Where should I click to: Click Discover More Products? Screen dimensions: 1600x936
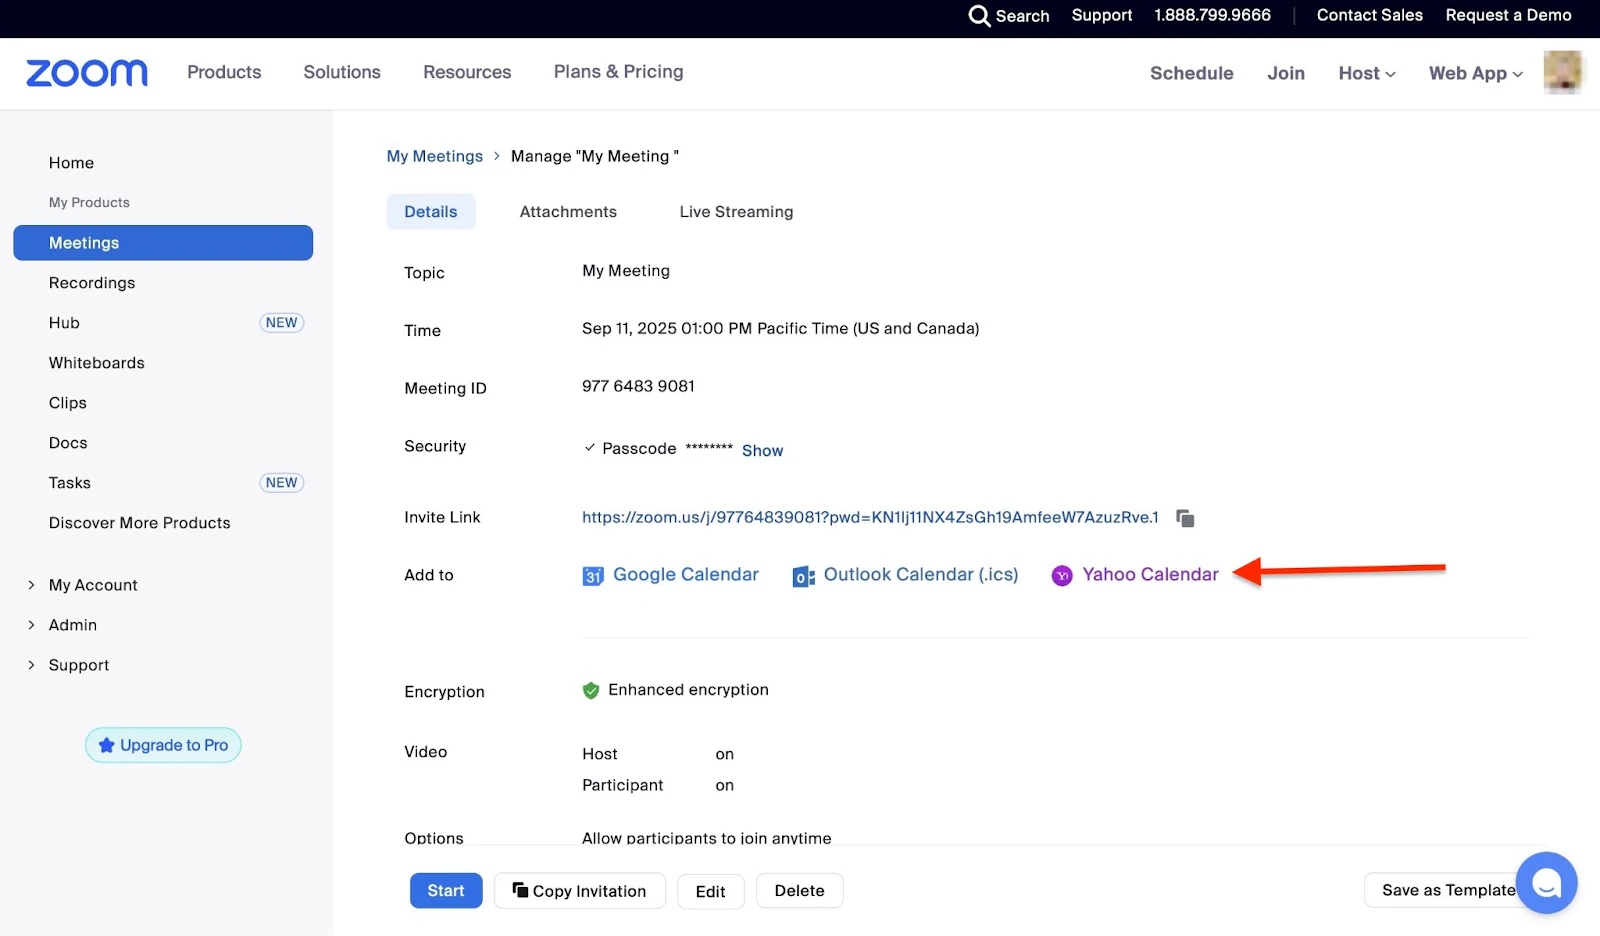tap(140, 523)
